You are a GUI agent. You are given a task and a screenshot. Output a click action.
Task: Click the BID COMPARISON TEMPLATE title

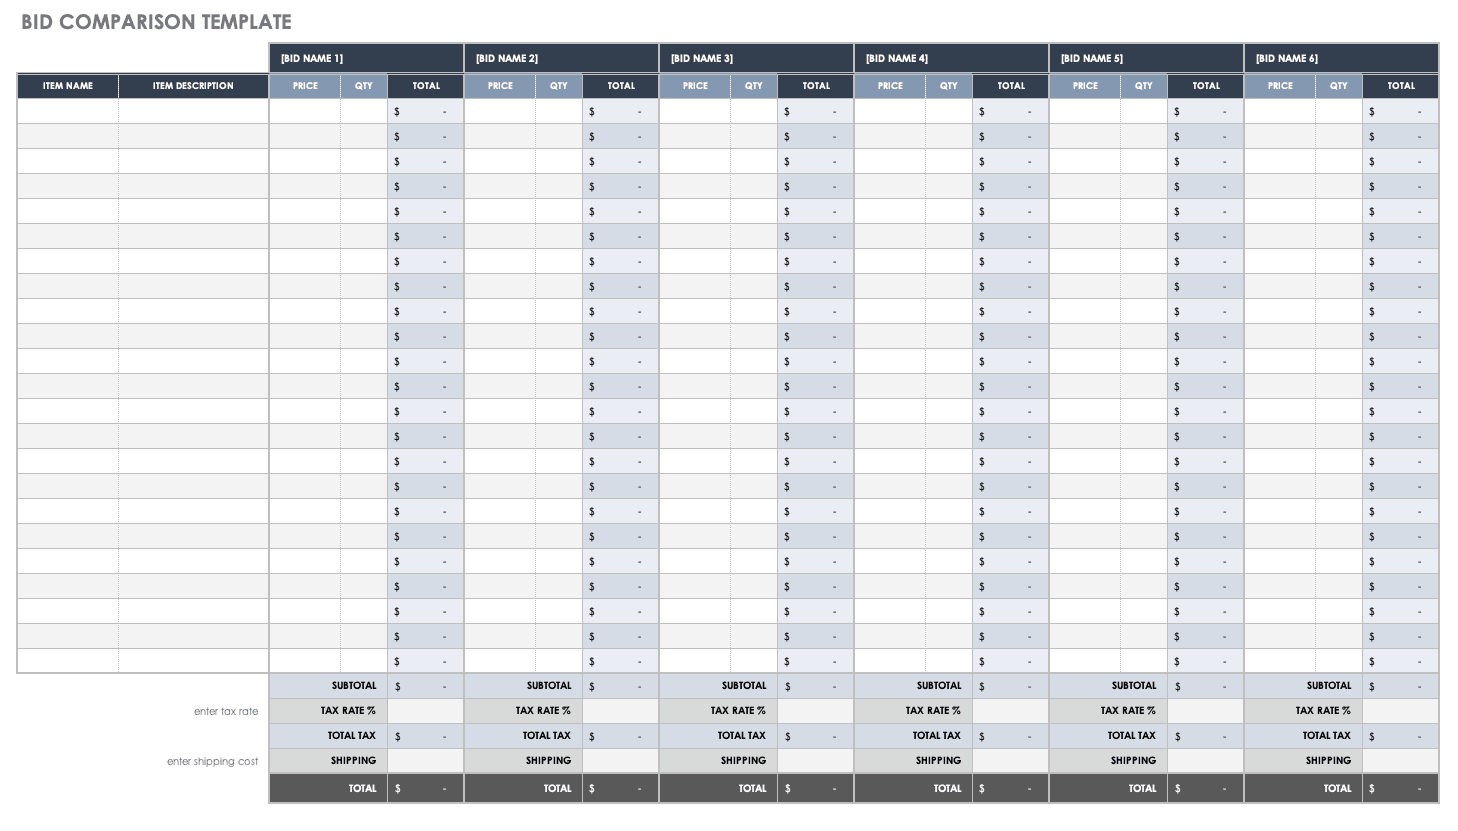156,22
